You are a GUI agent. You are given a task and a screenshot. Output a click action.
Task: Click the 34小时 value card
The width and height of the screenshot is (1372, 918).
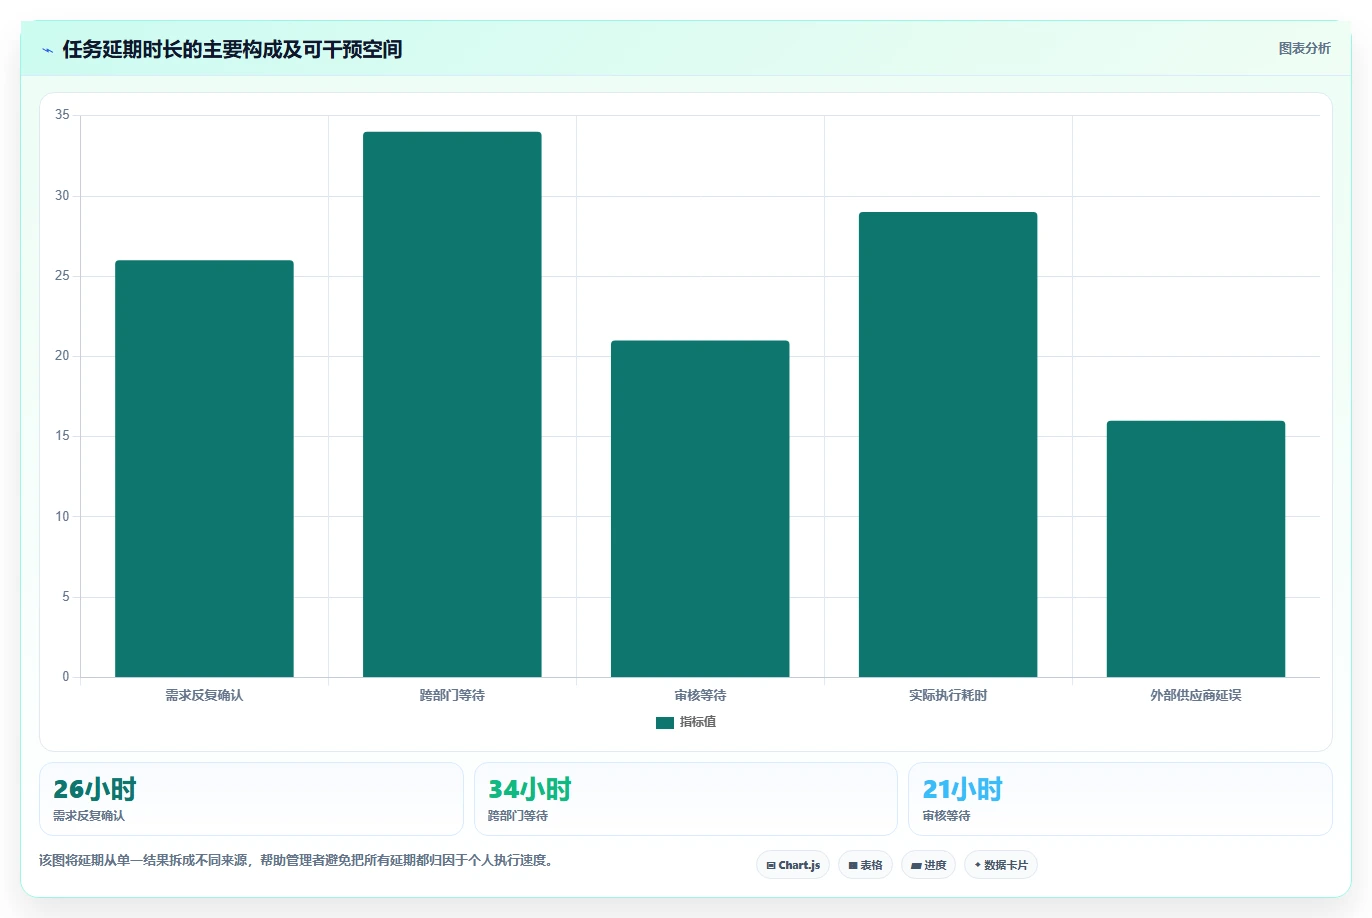686,799
